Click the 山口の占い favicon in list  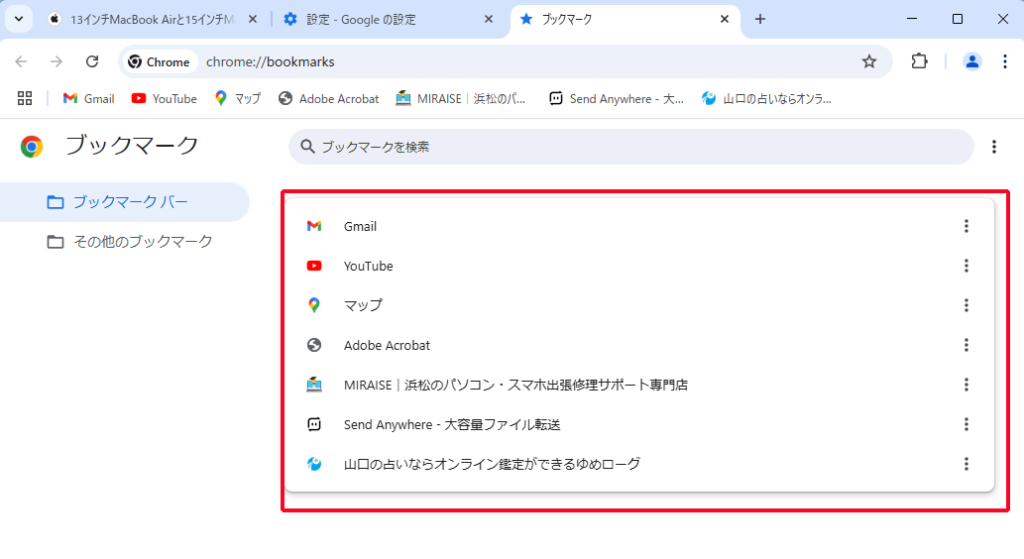pos(314,464)
